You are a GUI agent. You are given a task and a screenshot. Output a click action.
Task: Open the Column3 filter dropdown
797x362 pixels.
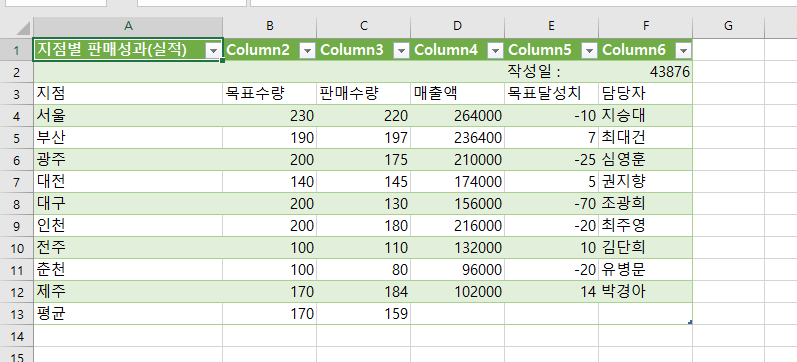[402, 50]
